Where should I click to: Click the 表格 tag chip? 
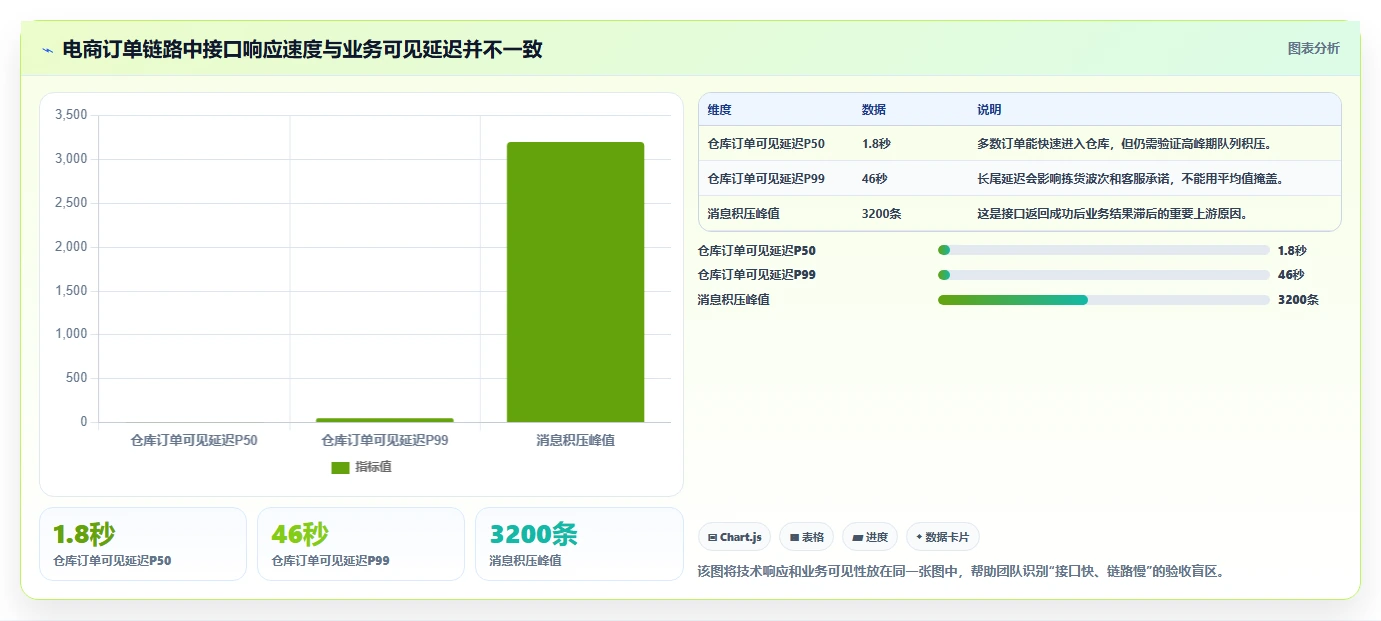pyautogui.click(x=807, y=537)
